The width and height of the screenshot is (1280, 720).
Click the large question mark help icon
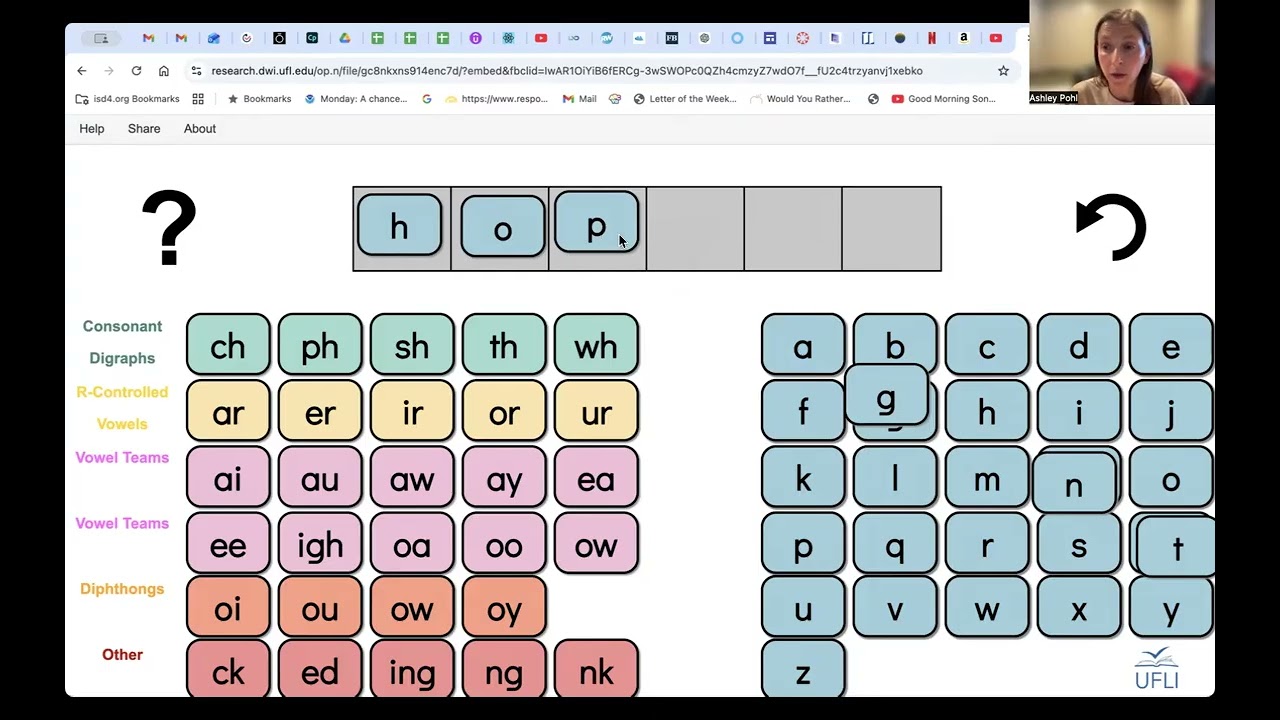tap(169, 228)
